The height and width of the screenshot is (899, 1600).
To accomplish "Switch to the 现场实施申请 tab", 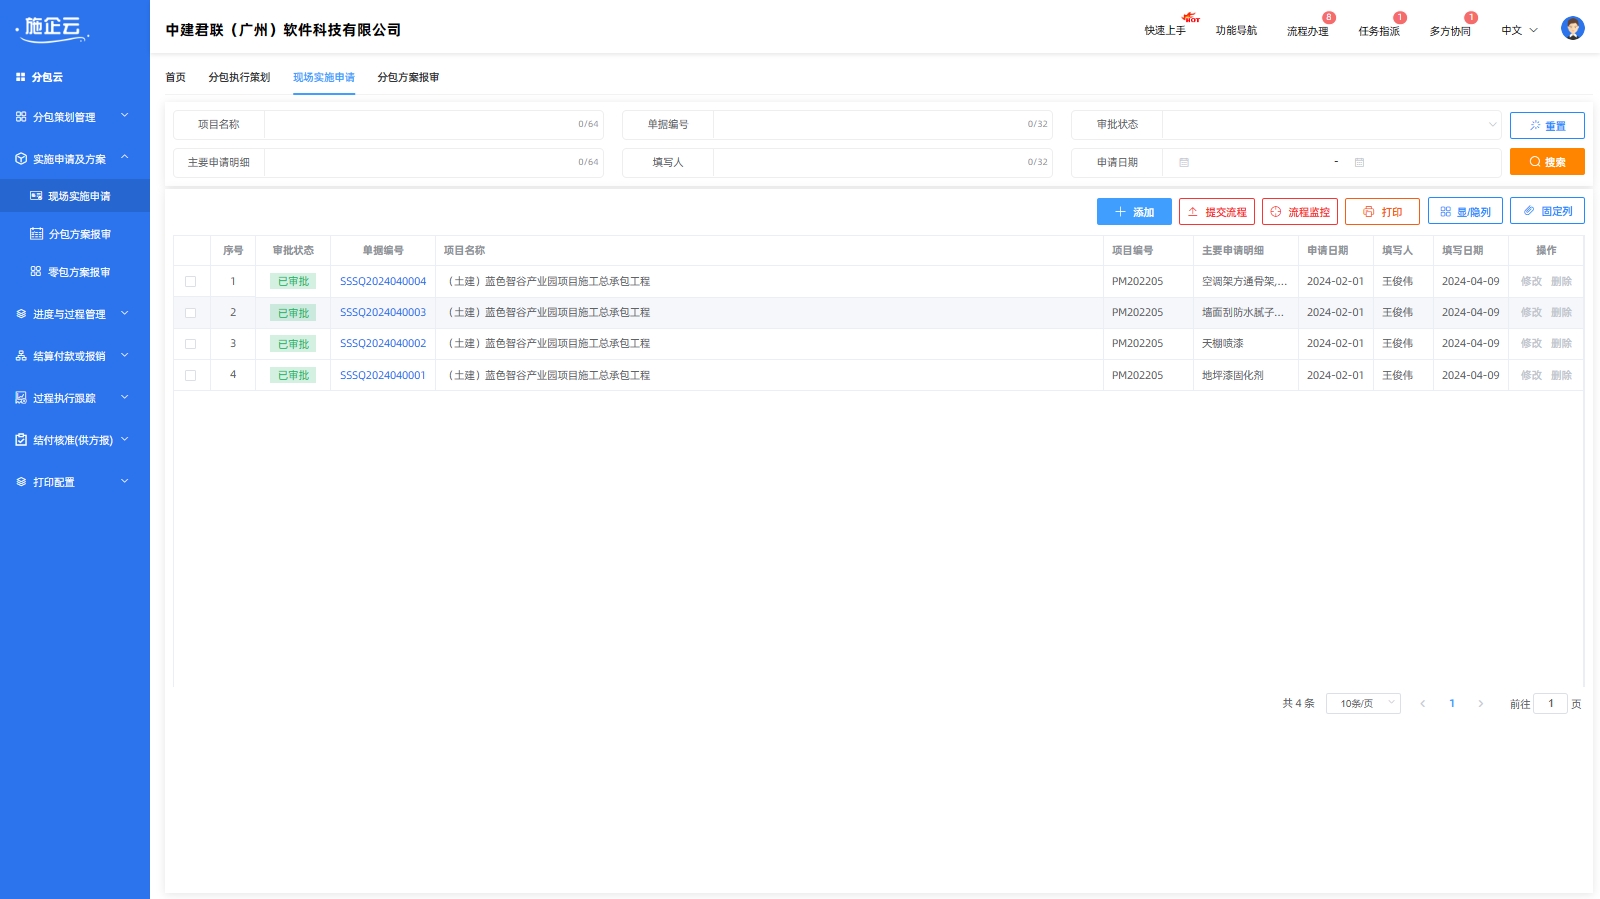I will 324,77.
